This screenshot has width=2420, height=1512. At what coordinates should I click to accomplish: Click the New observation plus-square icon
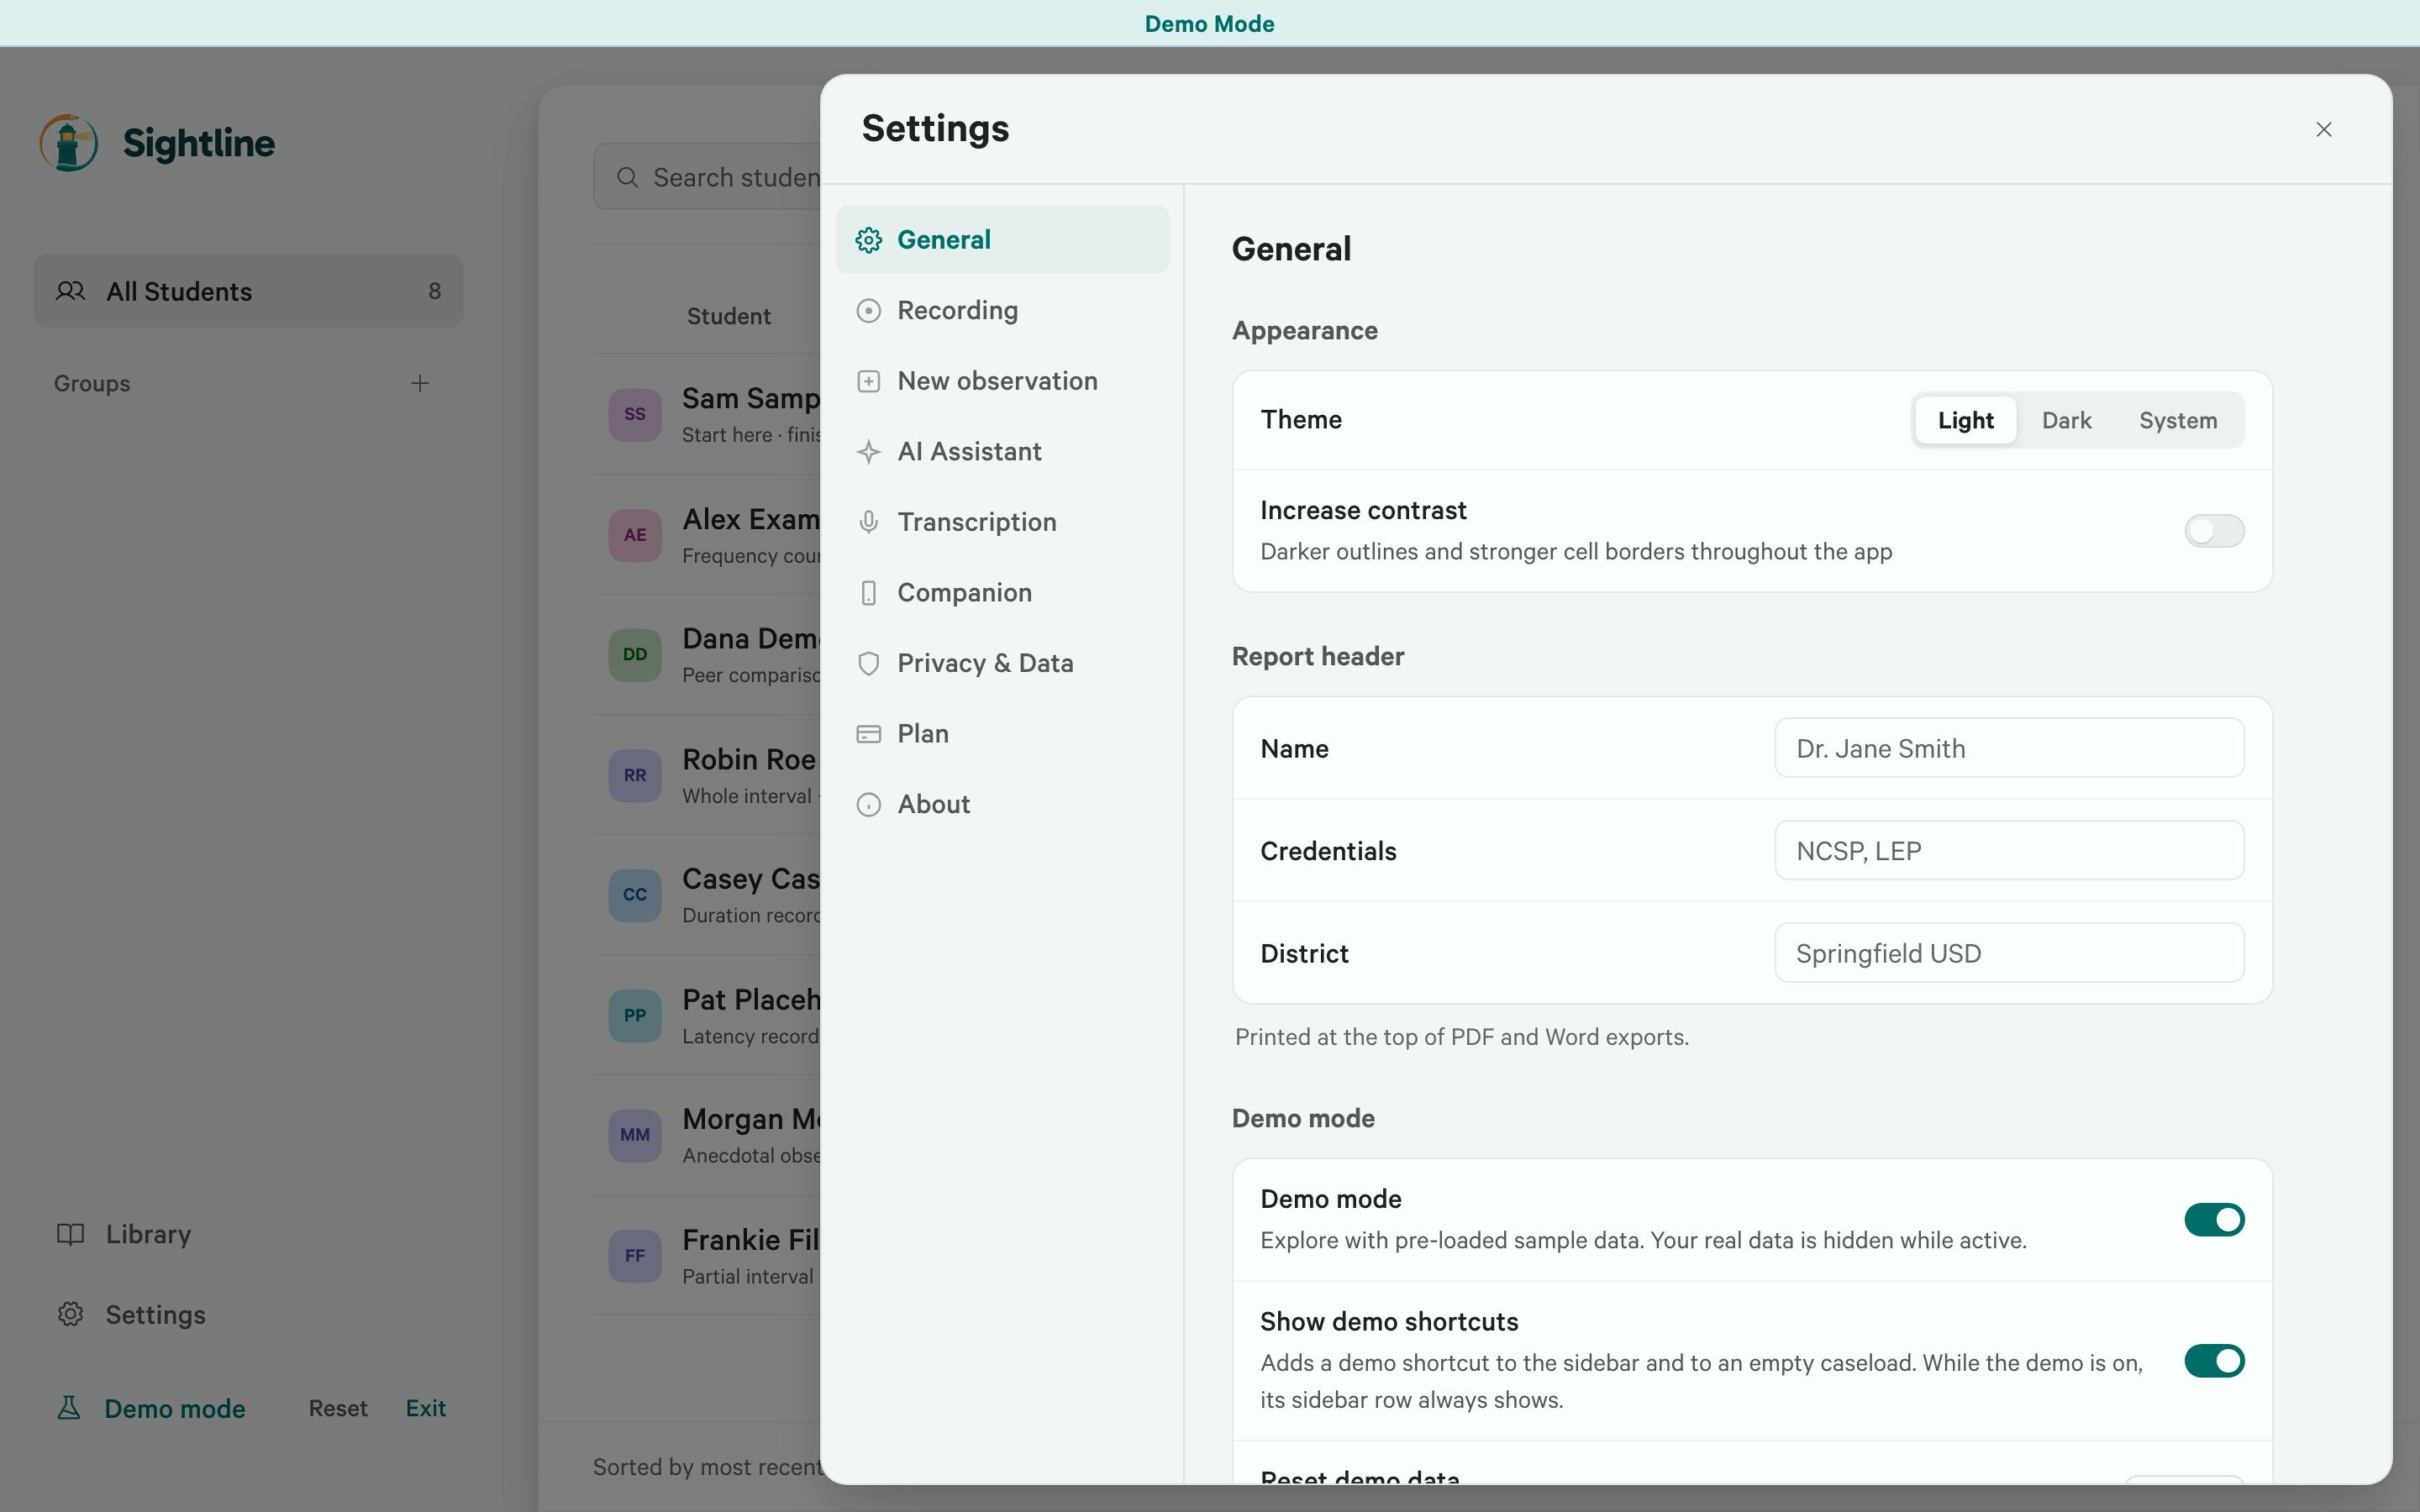868,381
